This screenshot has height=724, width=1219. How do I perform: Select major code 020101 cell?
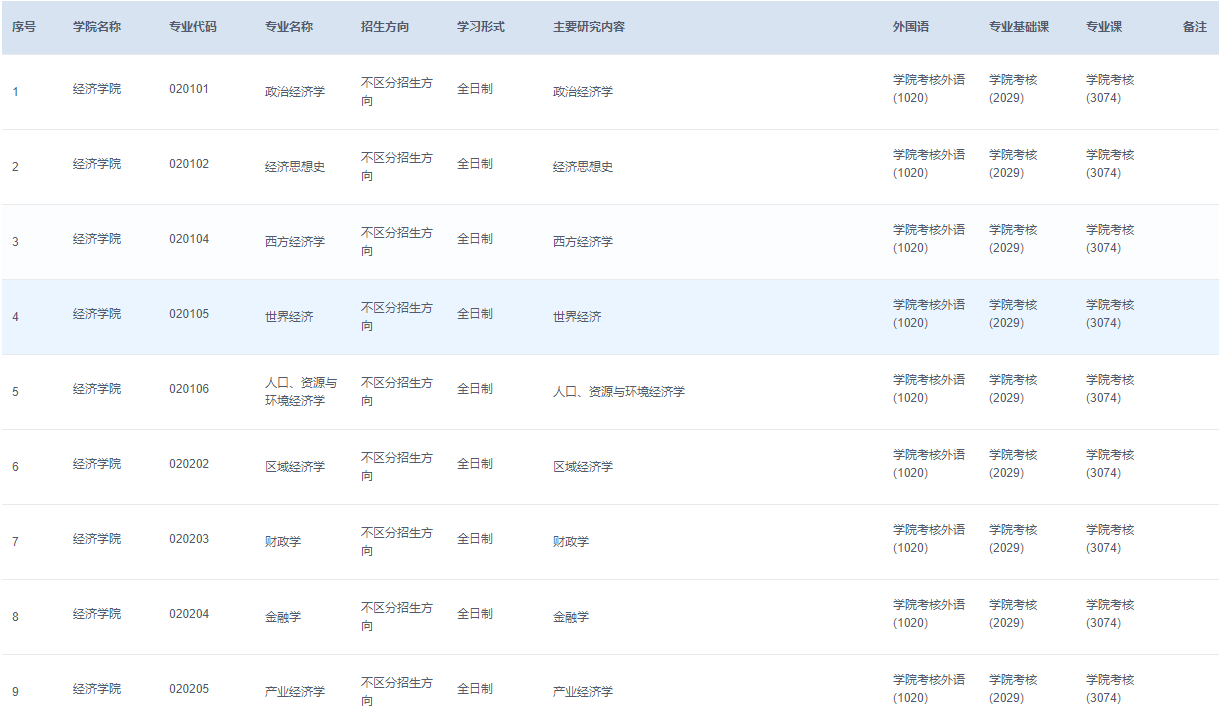pyautogui.click(x=189, y=89)
